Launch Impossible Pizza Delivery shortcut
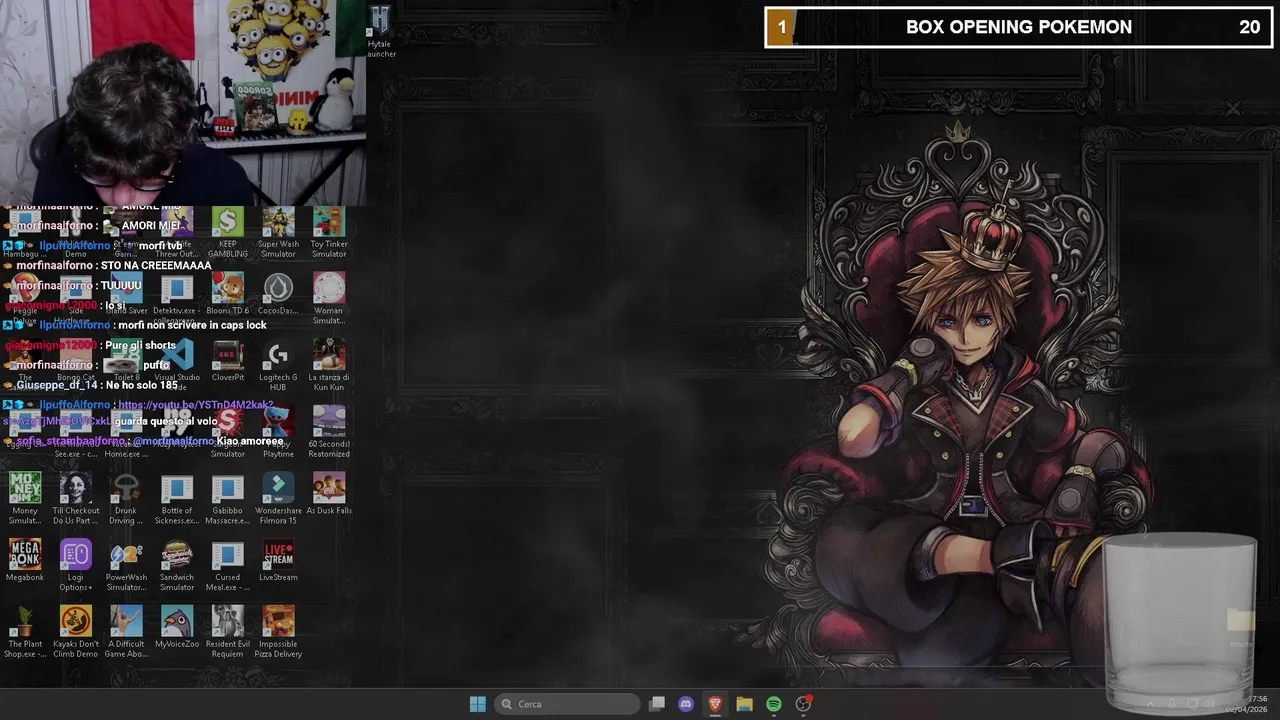The width and height of the screenshot is (1280, 720). point(278,633)
